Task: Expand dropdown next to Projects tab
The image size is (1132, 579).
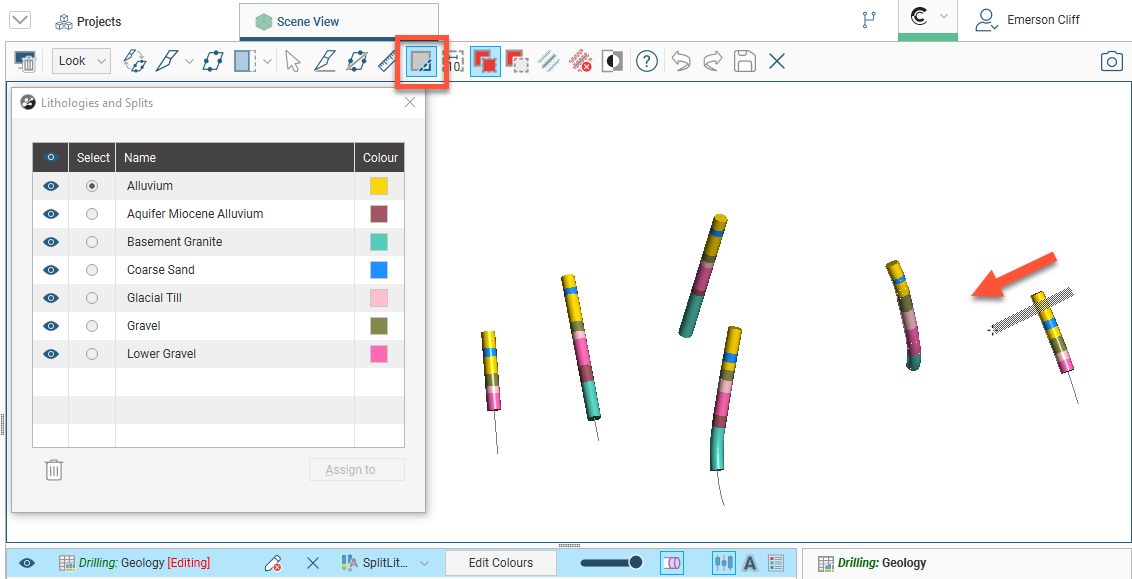Action: click(19, 21)
